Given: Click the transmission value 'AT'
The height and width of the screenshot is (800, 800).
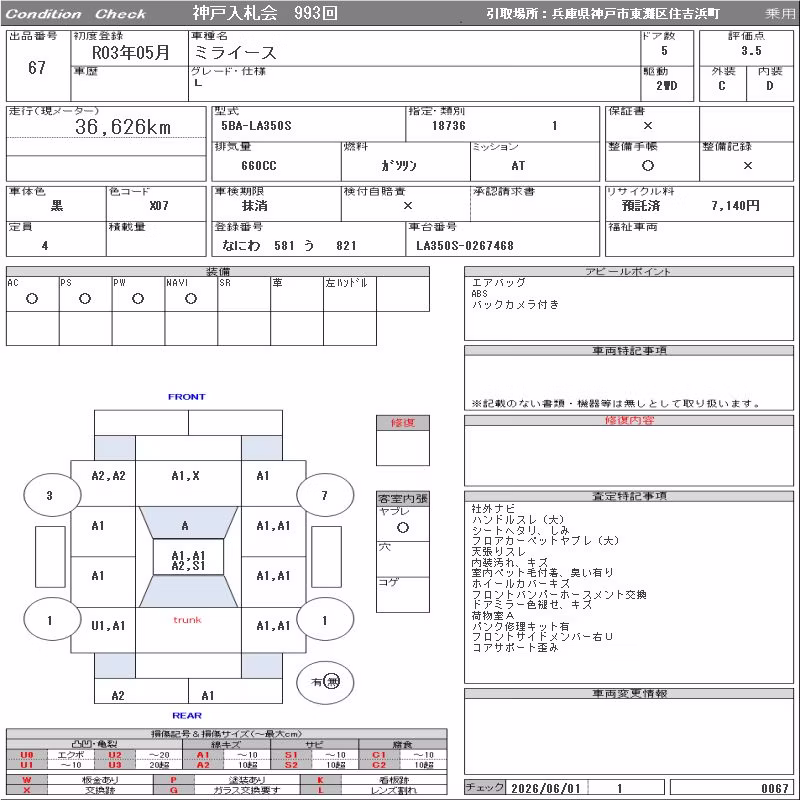Looking at the screenshot, I should (518, 166).
